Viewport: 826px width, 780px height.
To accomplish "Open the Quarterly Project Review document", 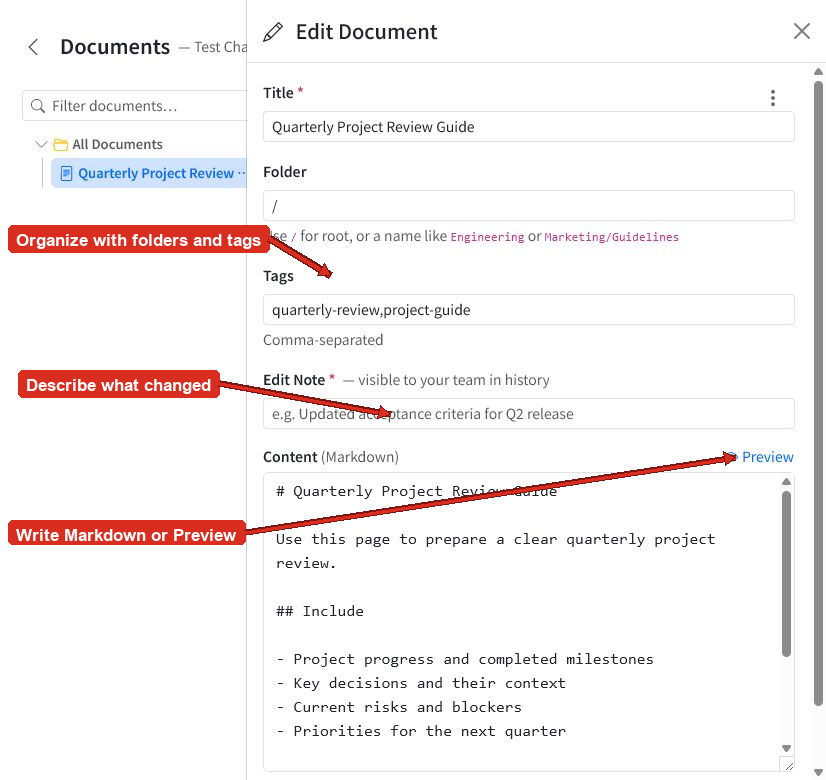I will point(149,173).
